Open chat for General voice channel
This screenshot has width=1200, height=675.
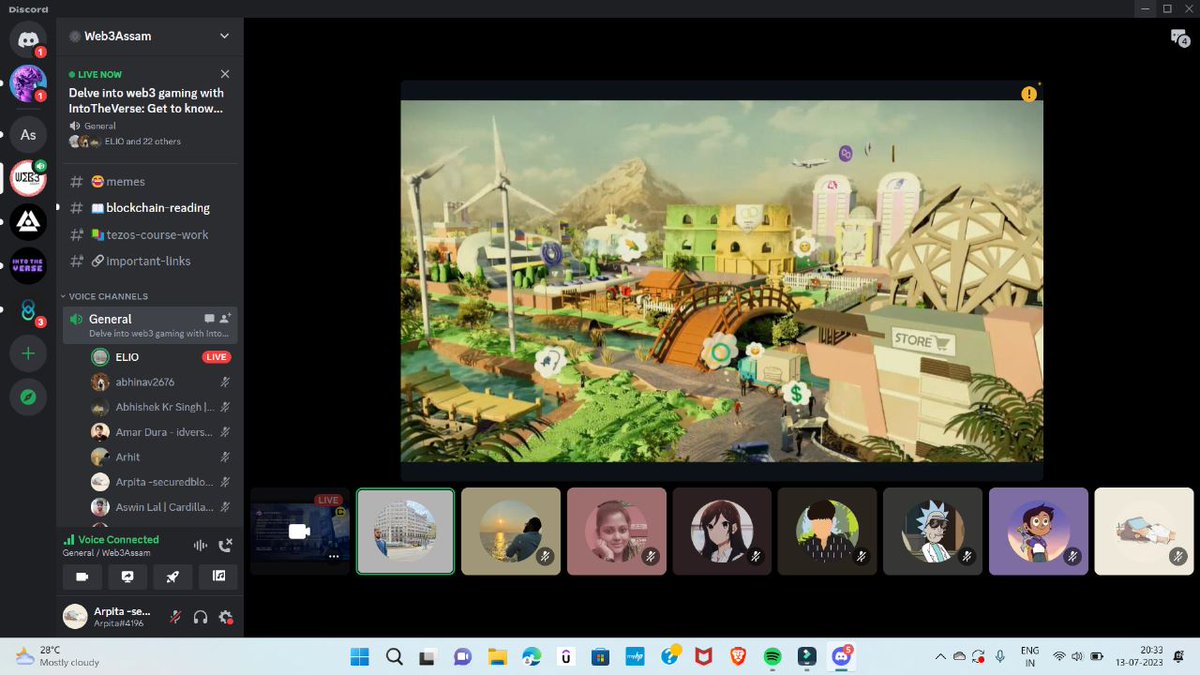pos(209,319)
